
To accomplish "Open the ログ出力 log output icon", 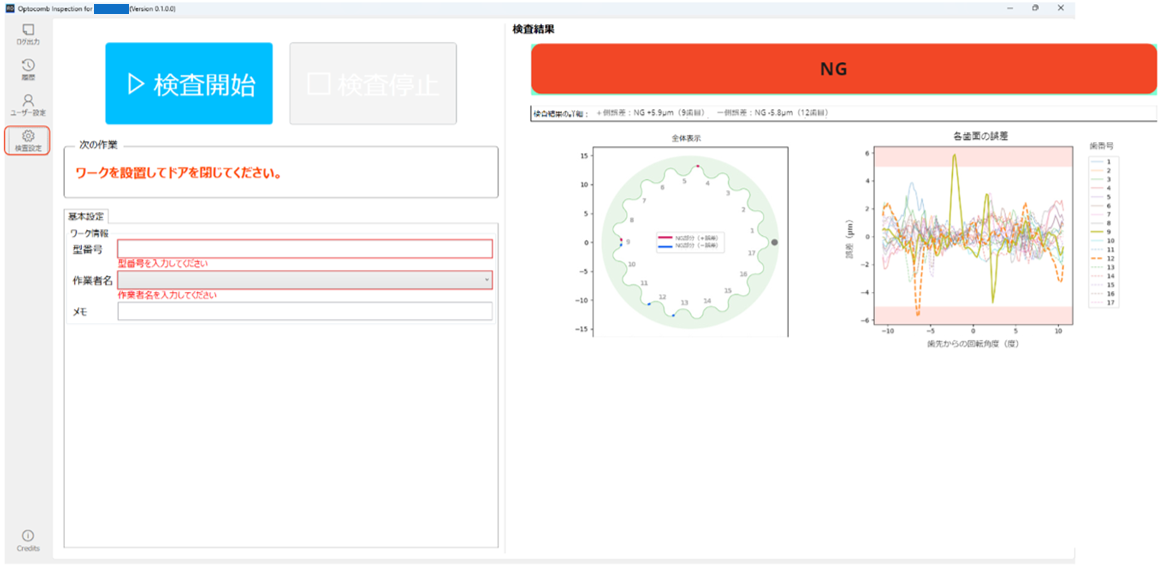I will [x=28, y=34].
